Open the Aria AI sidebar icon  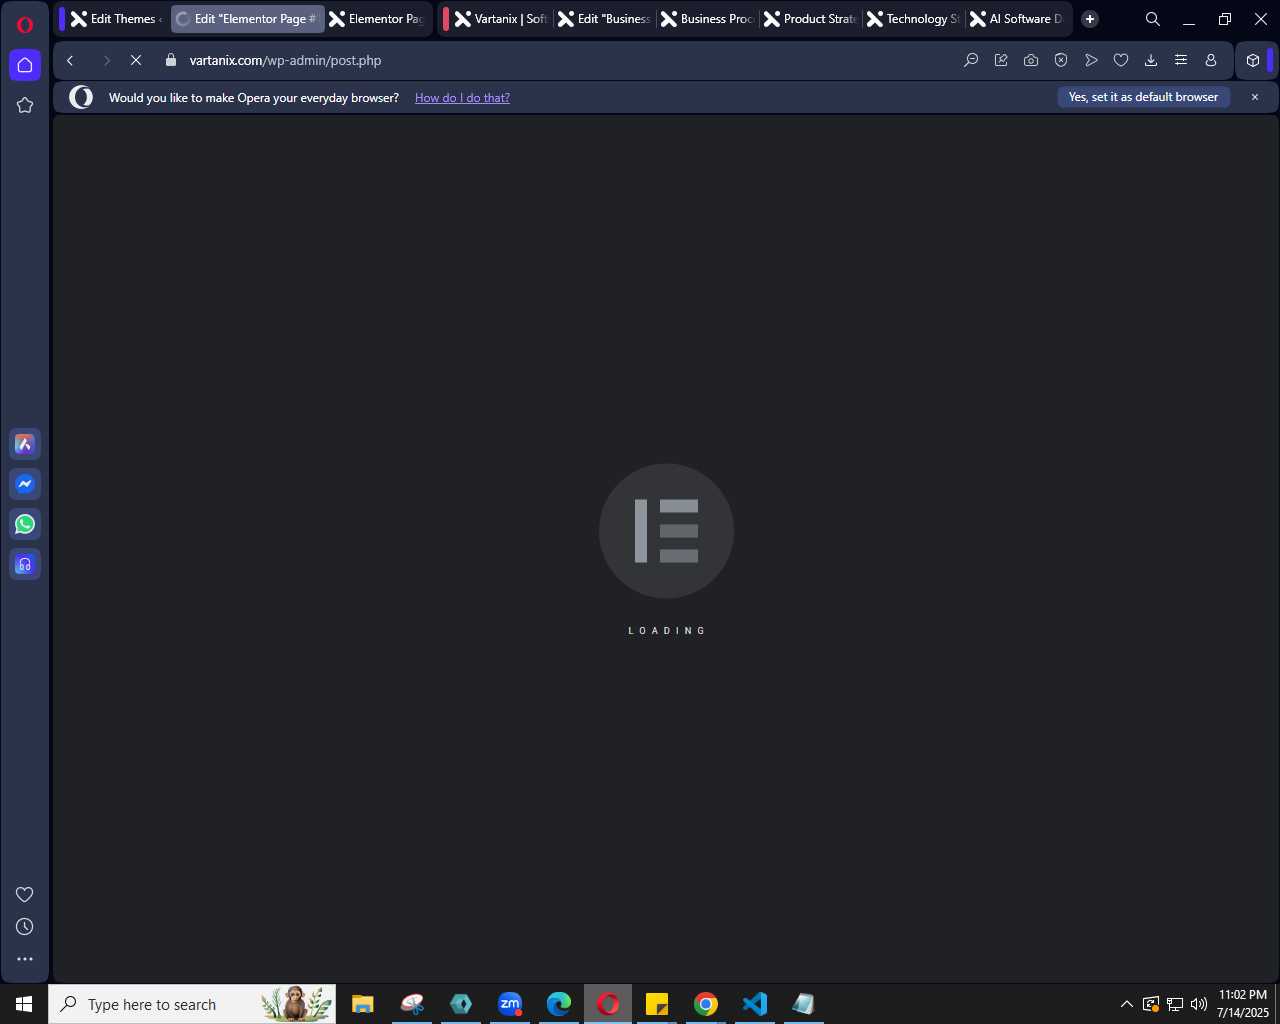(25, 444)
